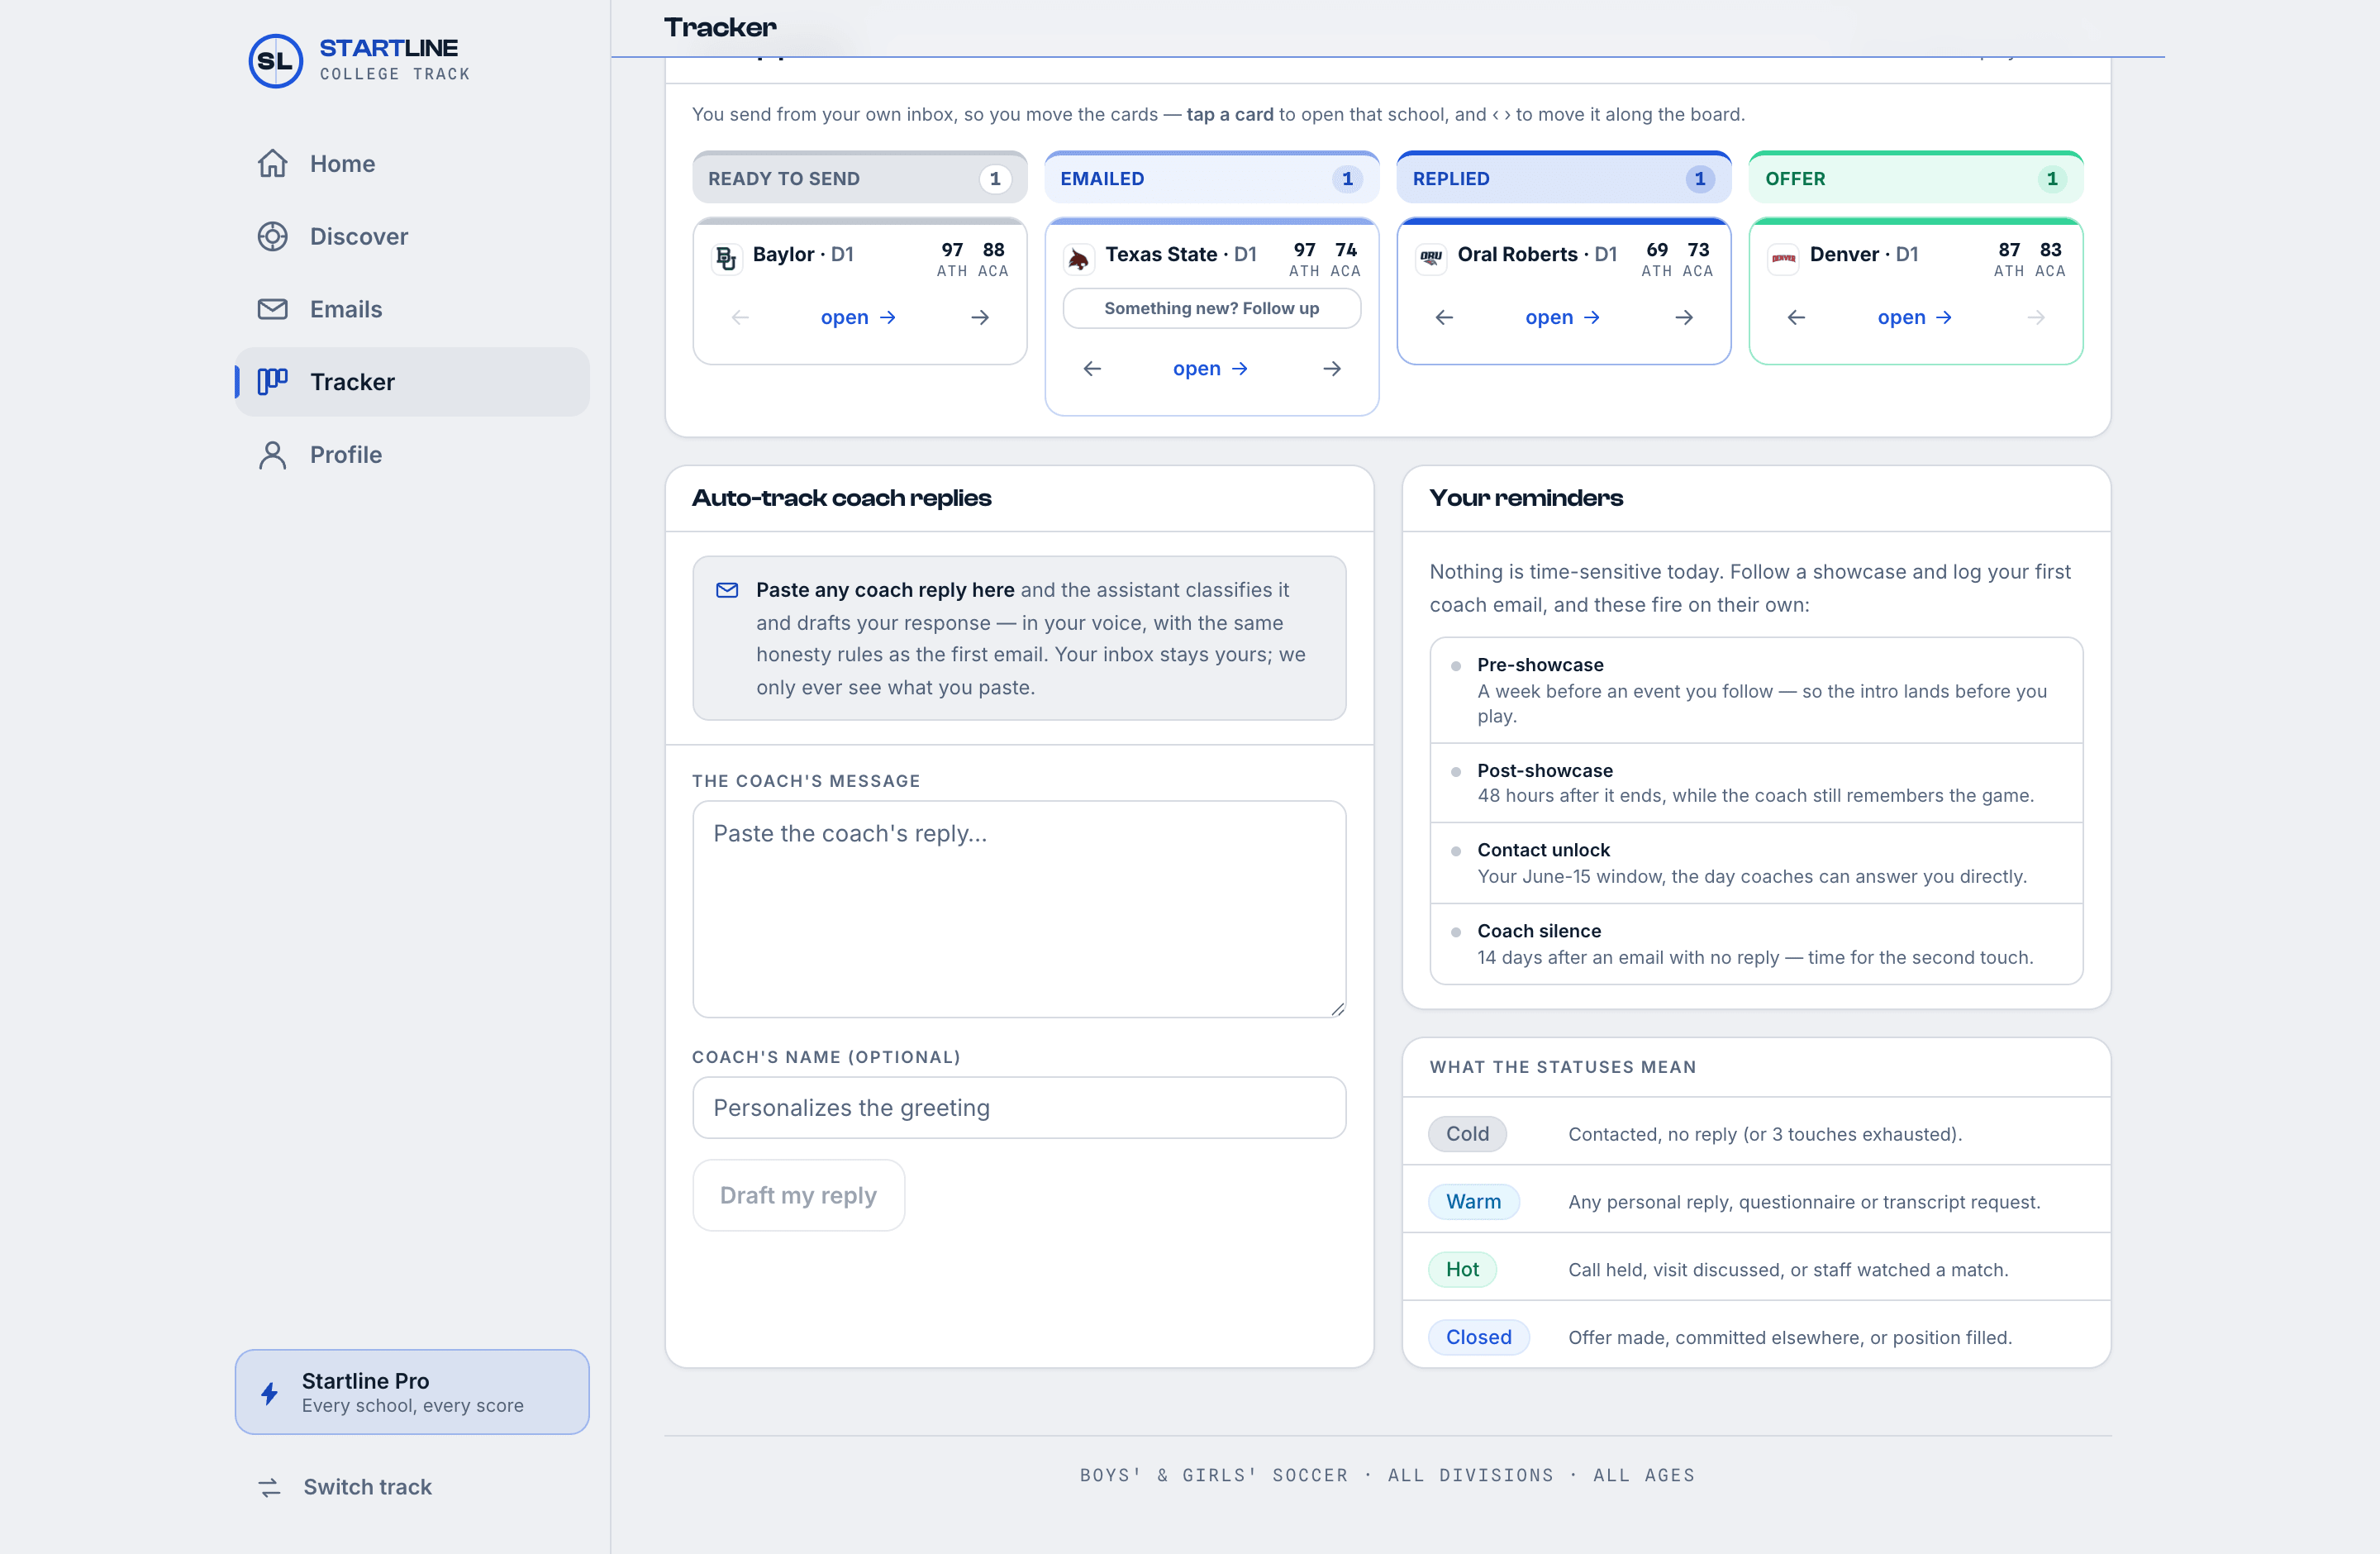Move Oral Roberts back a column
The height and width of the screenshot is (1554, 2380).
[1444, 317]
